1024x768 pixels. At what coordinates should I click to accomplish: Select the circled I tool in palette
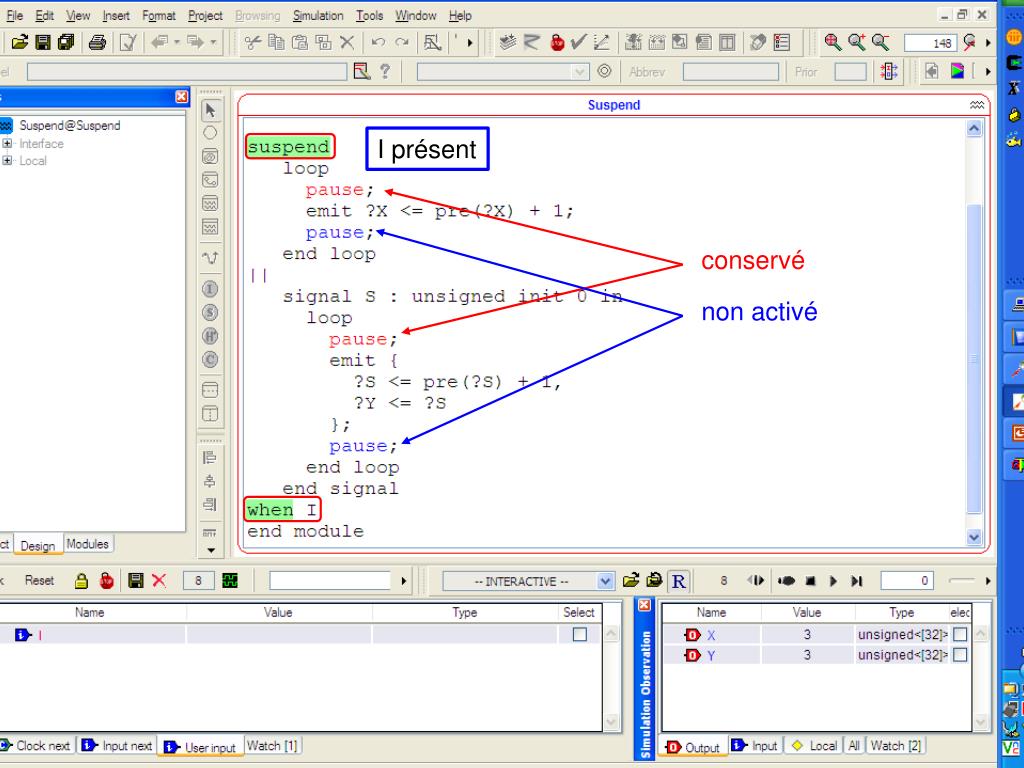pos(210,289)
